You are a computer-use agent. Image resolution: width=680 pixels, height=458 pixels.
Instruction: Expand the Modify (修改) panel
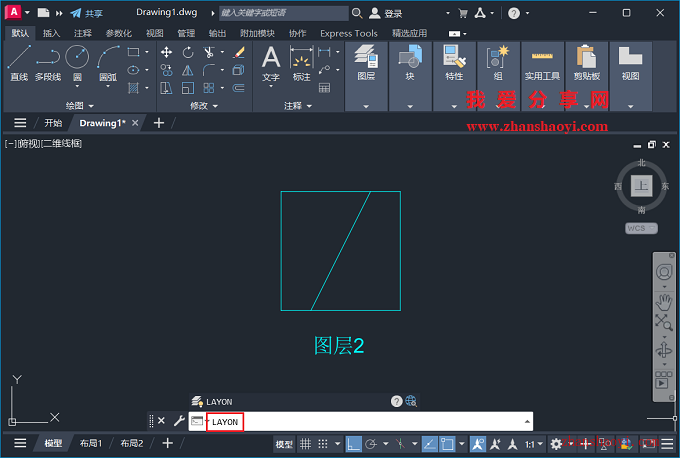tap(204, 106)
